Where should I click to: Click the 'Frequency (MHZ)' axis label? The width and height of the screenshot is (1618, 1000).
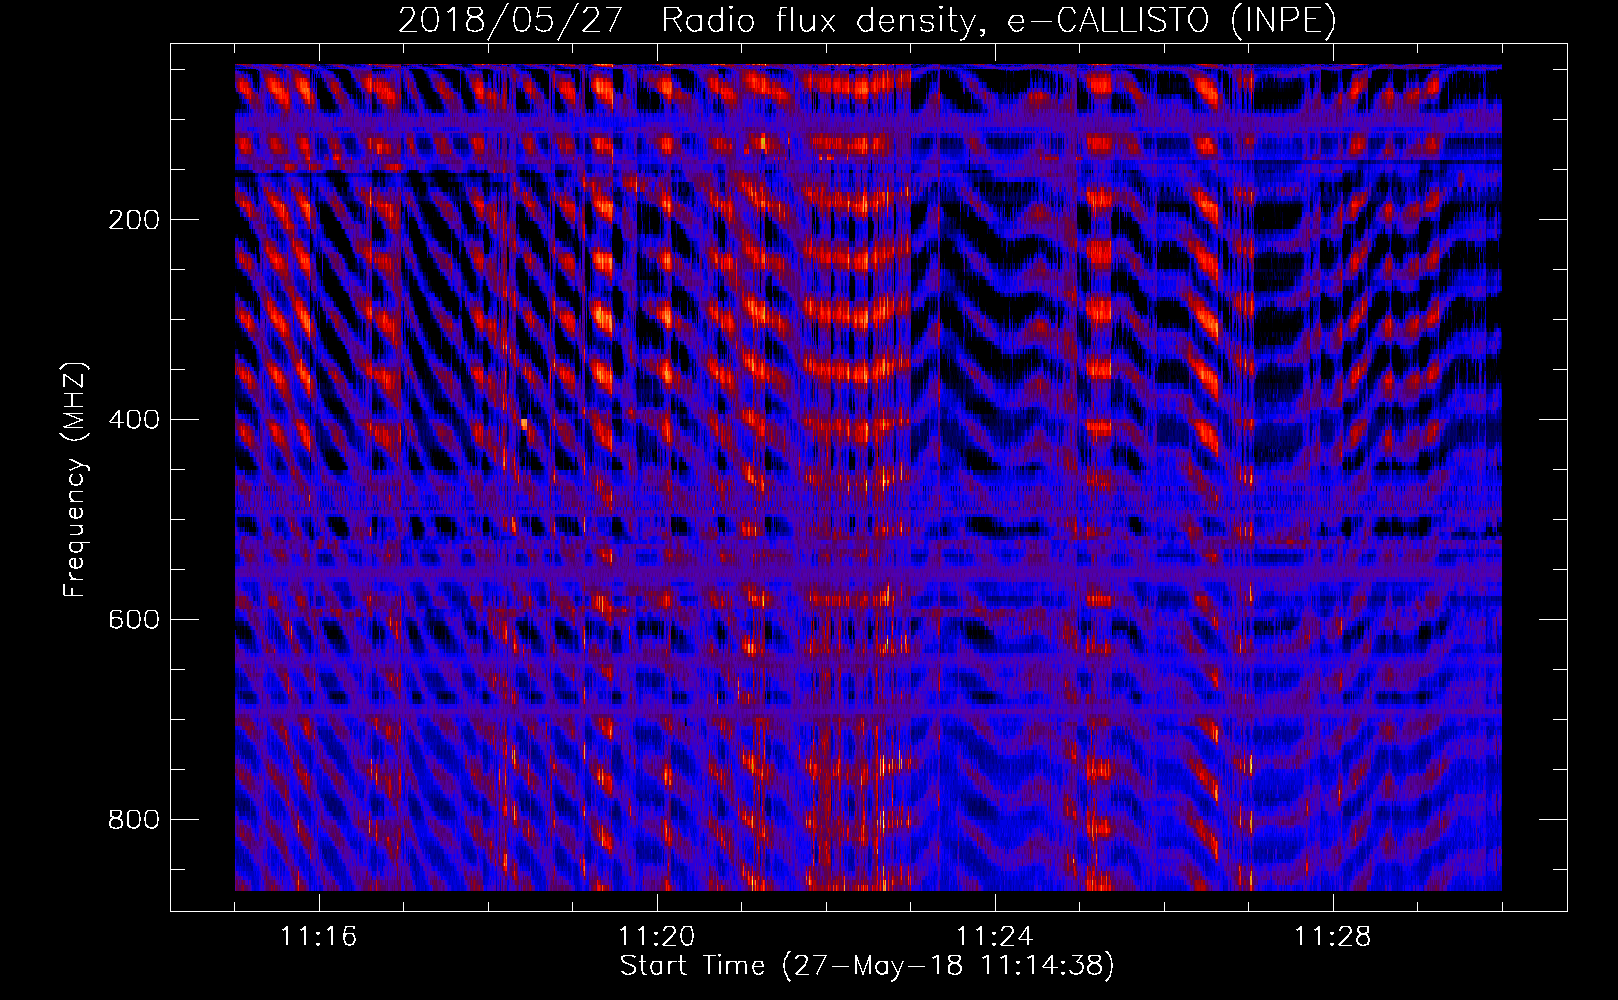tap(75, 479)
